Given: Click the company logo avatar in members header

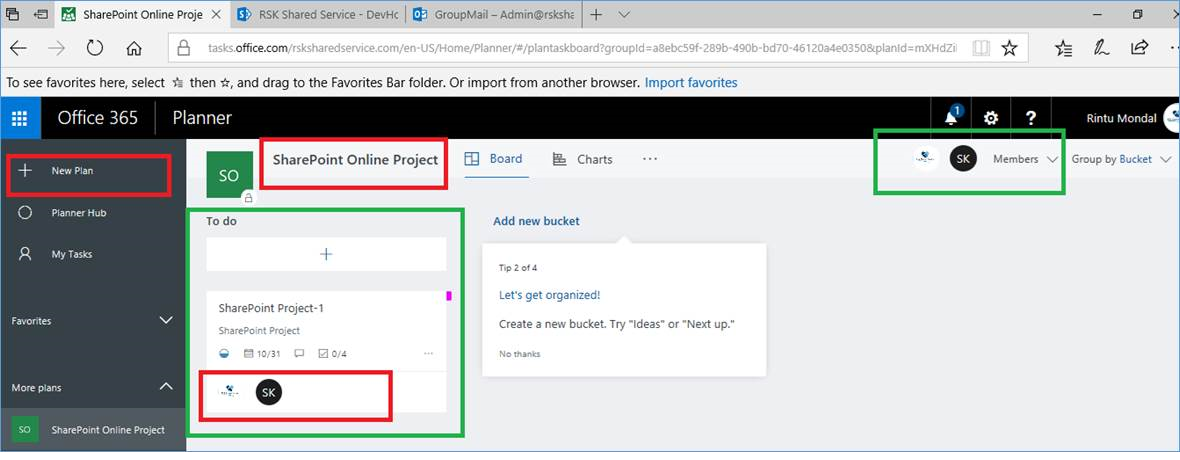Looking at the screenshot, I should [925, 159].
